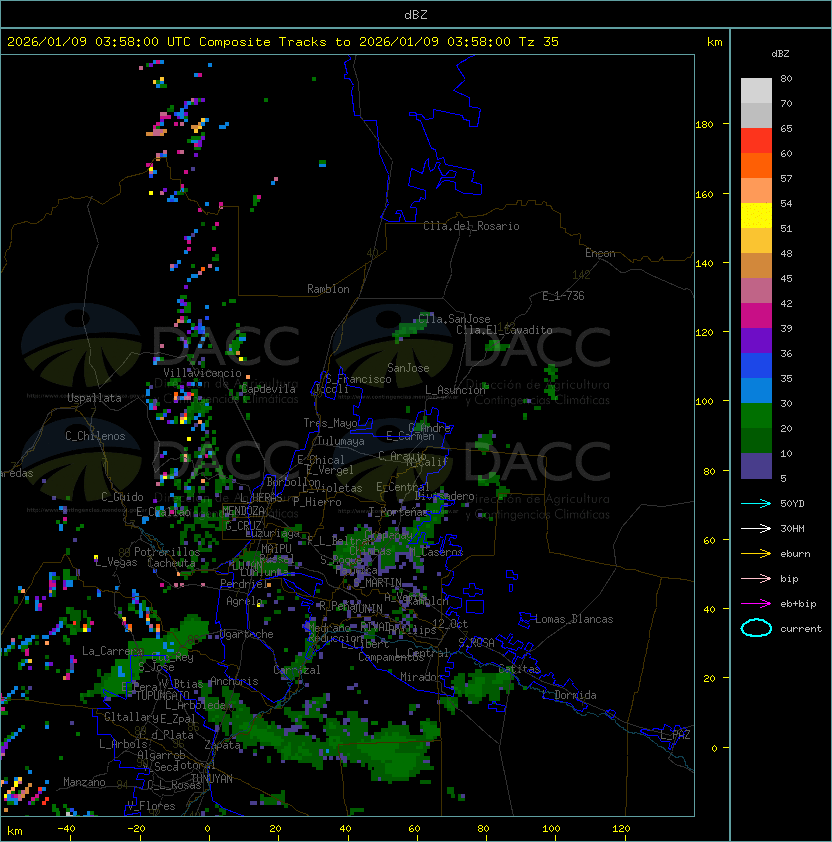The image size is (832, 842).
Task: Click the Ugarteche label
Action: (x=247, y=634)
